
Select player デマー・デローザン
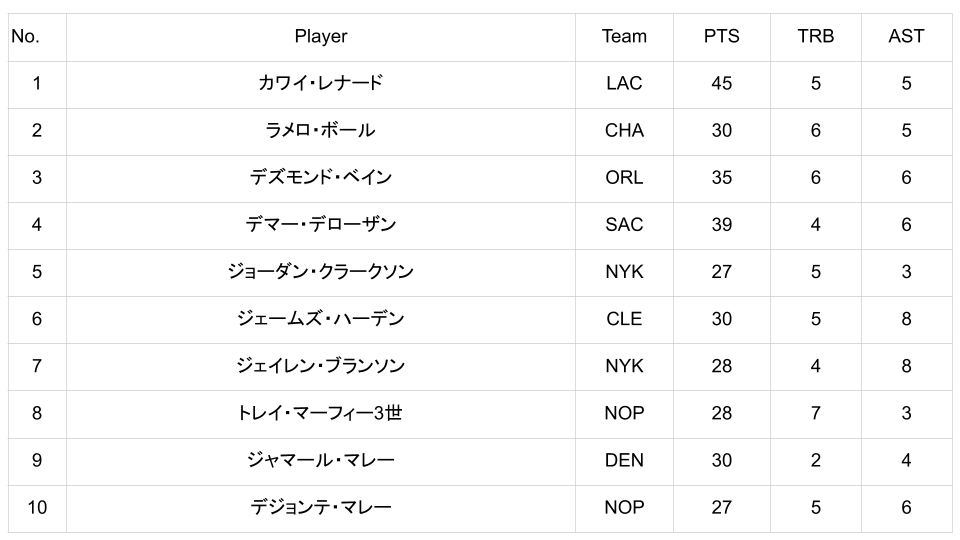pyautogui.click(x=320, y=225)
